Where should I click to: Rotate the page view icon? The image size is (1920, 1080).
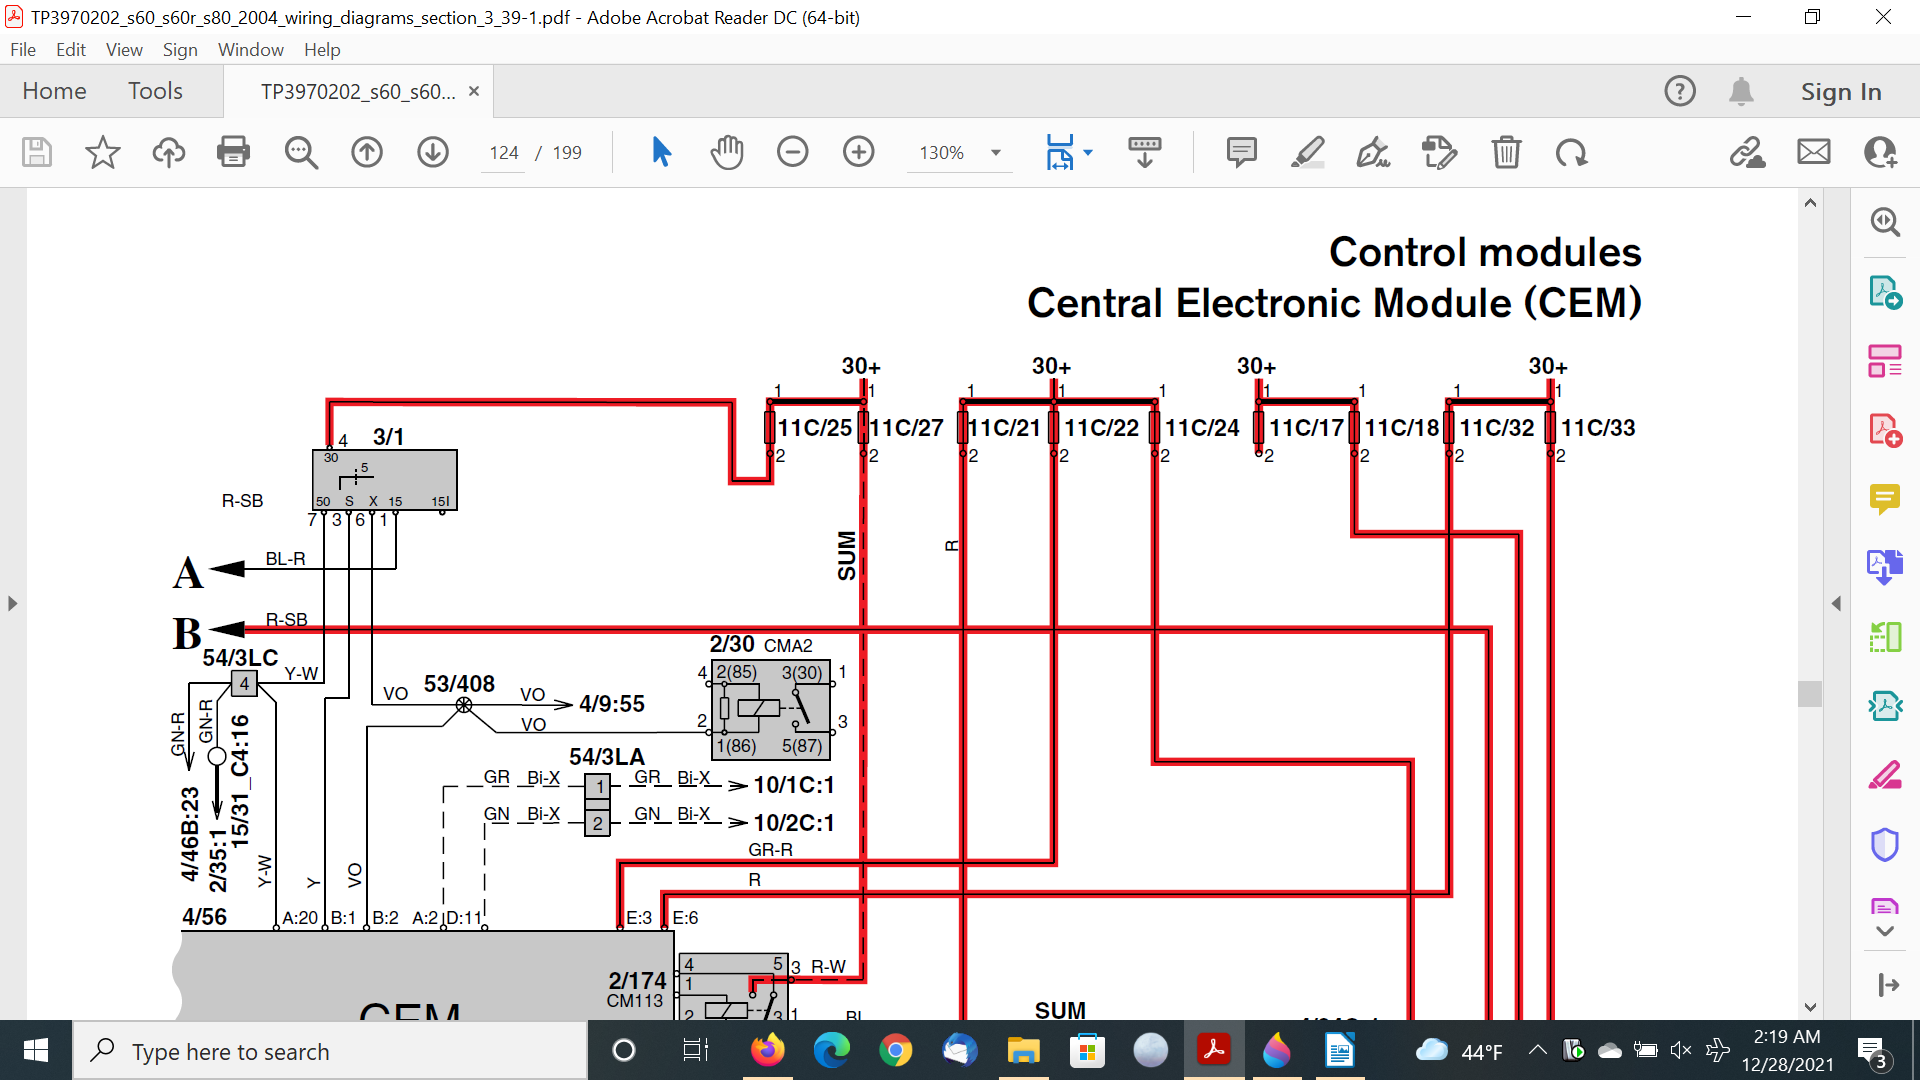coord(1571,152)
